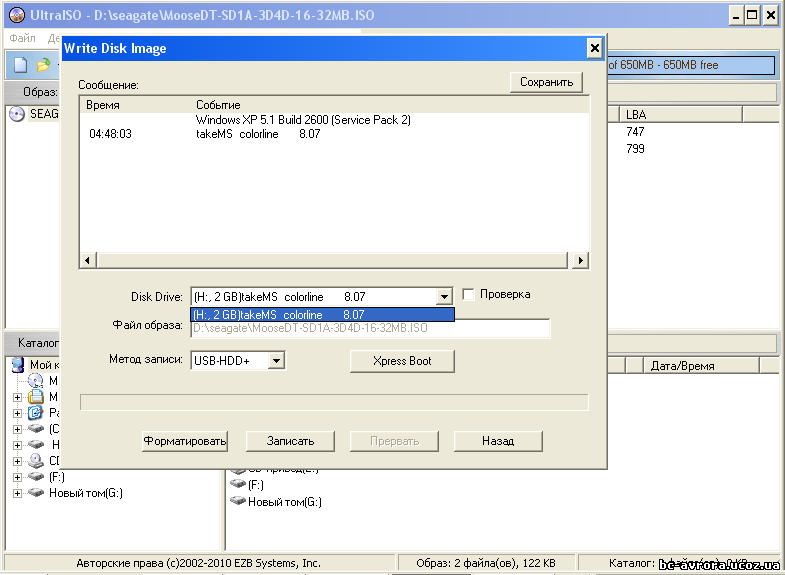Expand the (C drive tree node
Viewport: 785px width, 575px height.
coord(18,429)
